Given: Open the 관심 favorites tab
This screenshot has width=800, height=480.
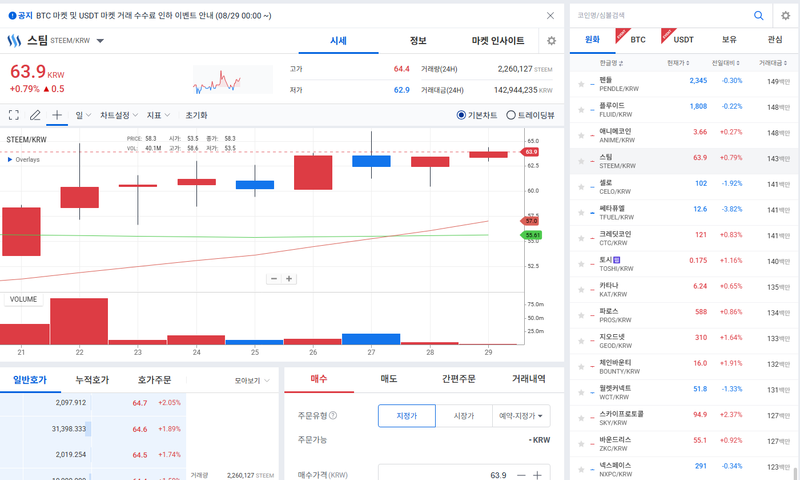Looking at the screenshot, I should click(x=775, y=40).
